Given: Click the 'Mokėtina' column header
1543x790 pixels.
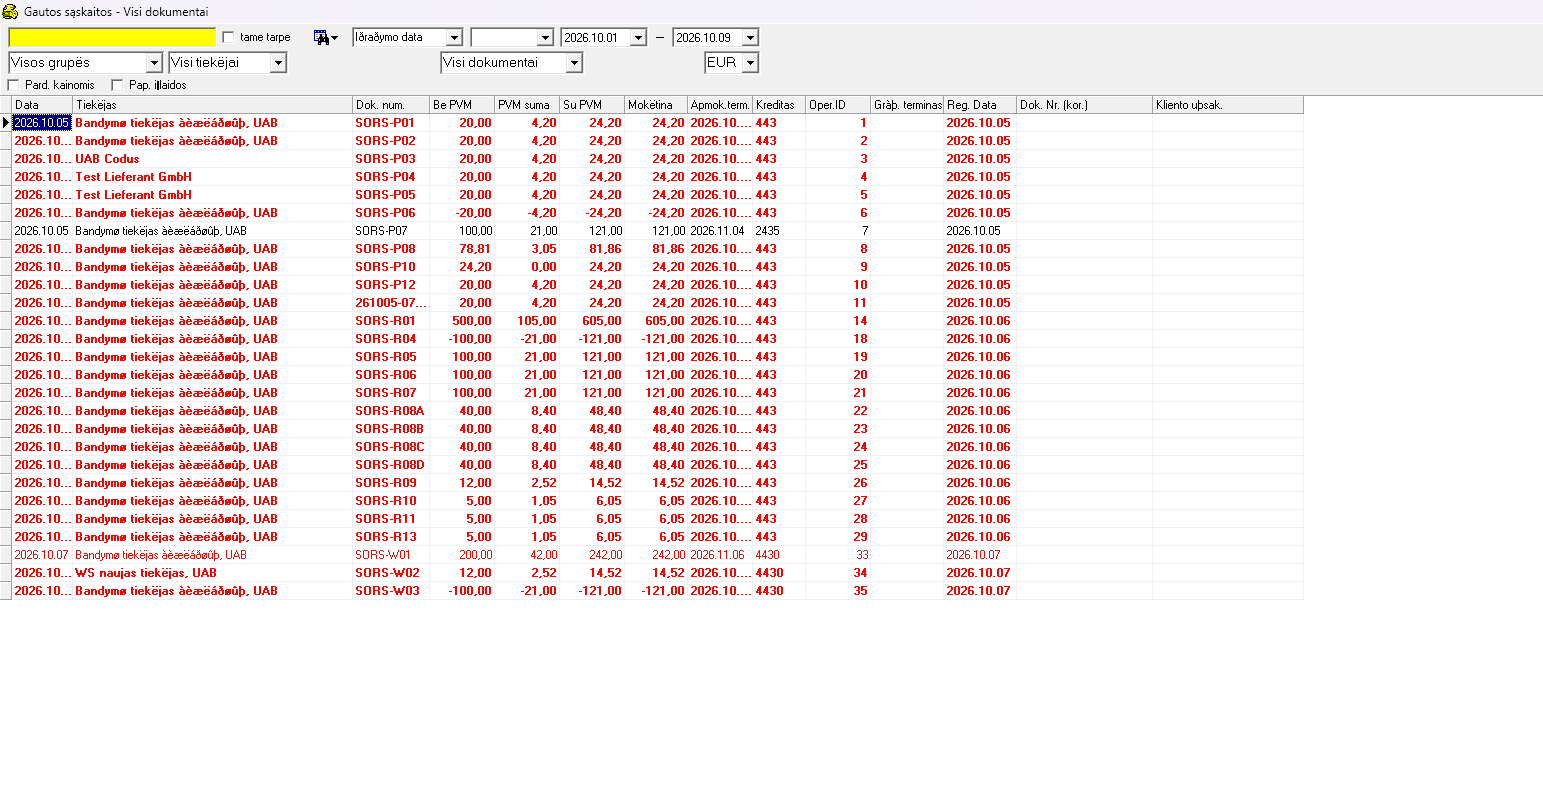Looking at the screenshot, I should tap(656, 105).
